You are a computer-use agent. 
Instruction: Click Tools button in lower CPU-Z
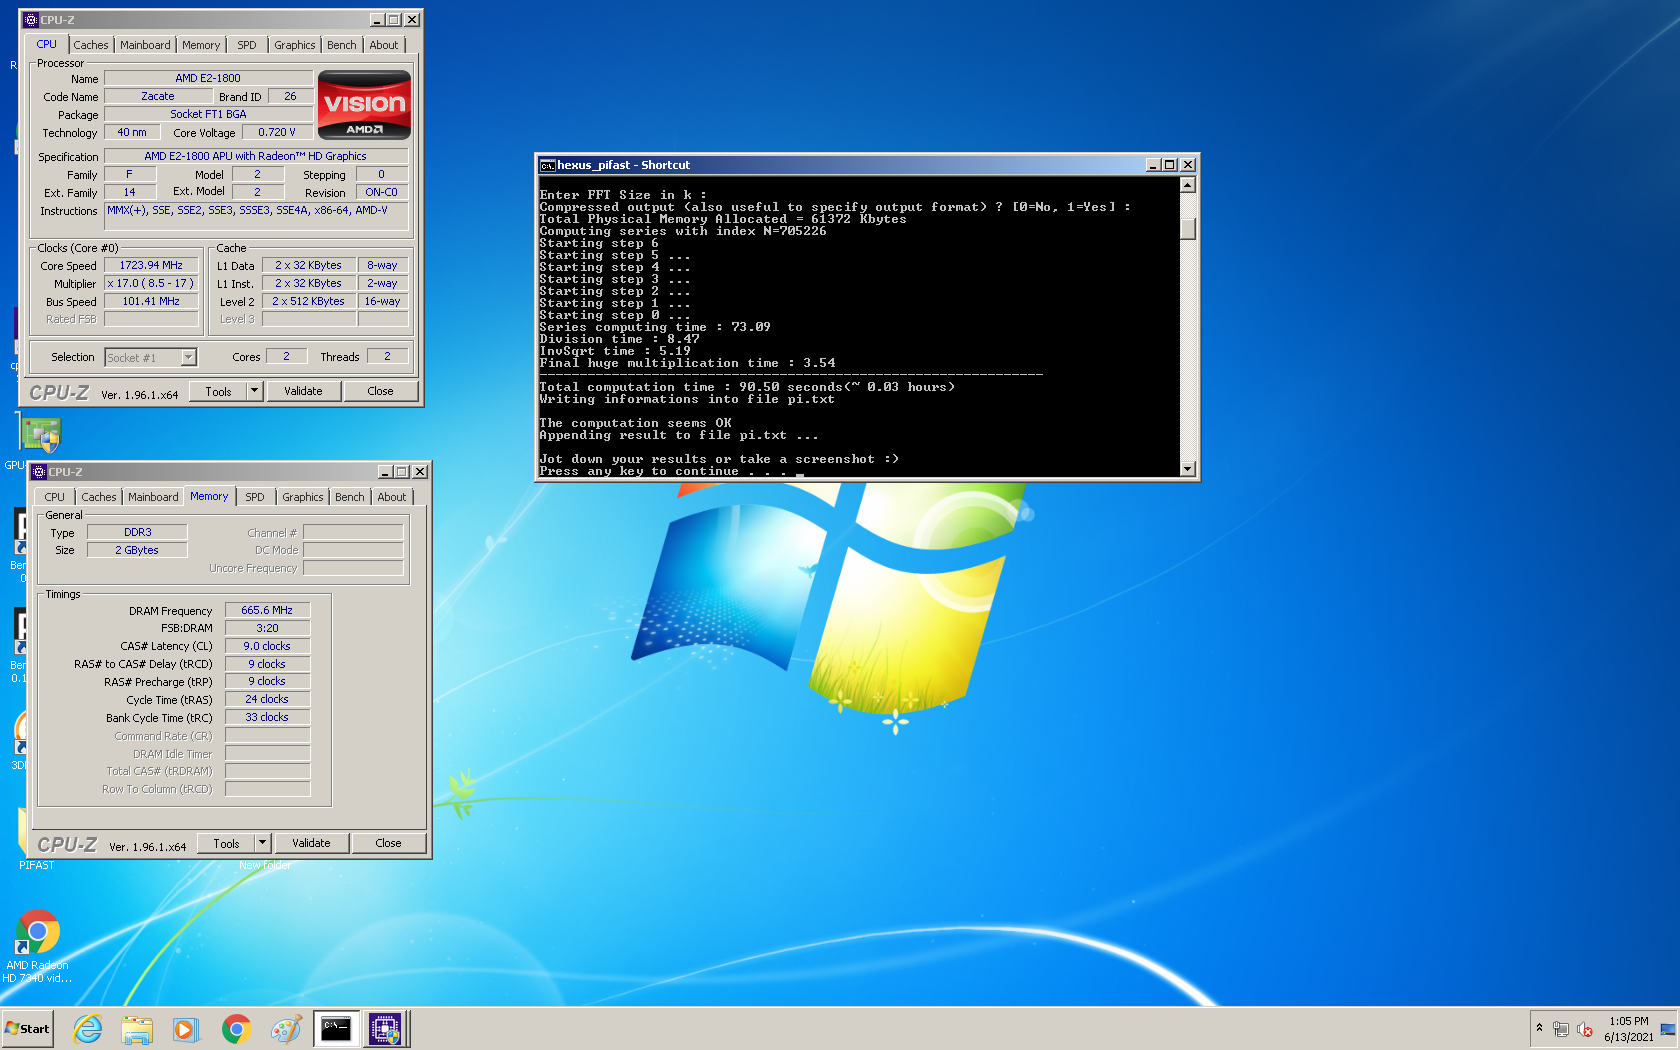click(x=226, y=843)
